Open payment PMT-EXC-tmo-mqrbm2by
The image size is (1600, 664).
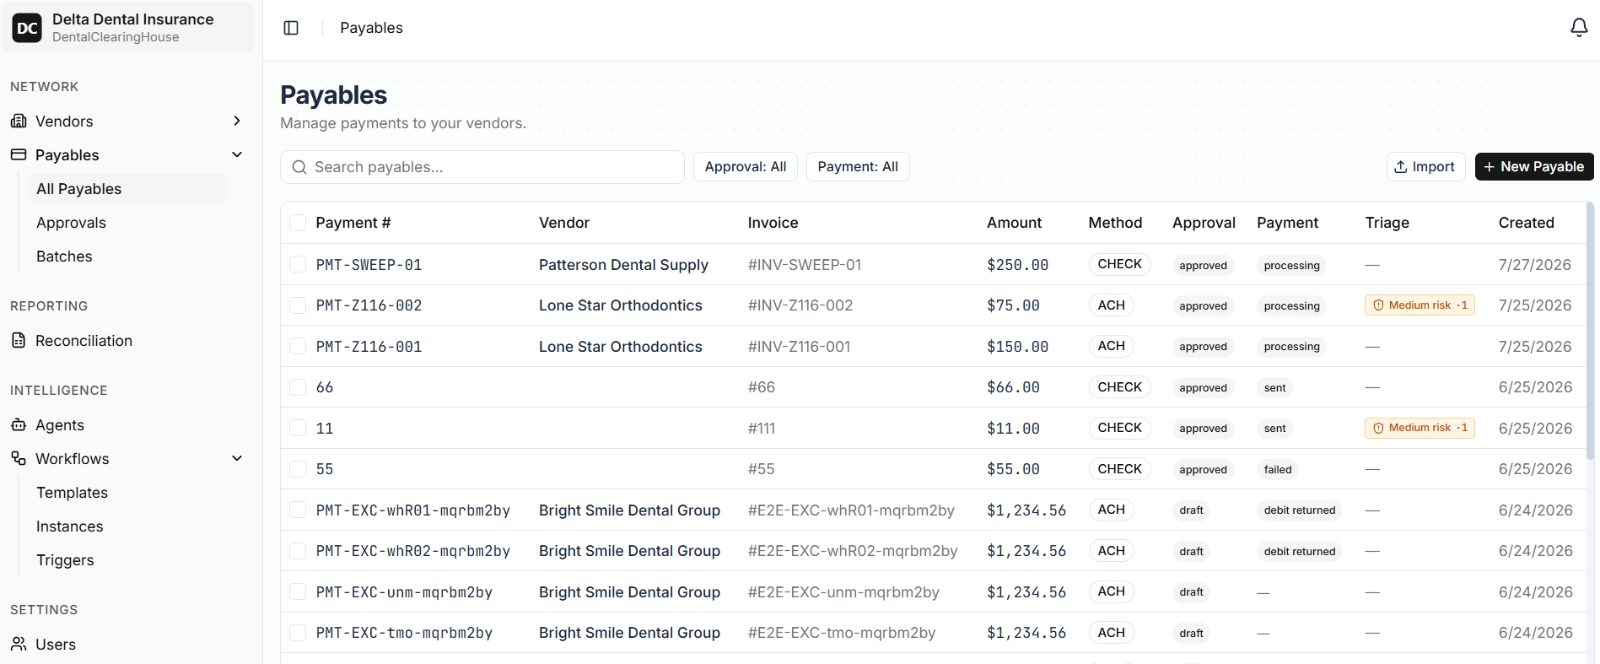point(404,633)
